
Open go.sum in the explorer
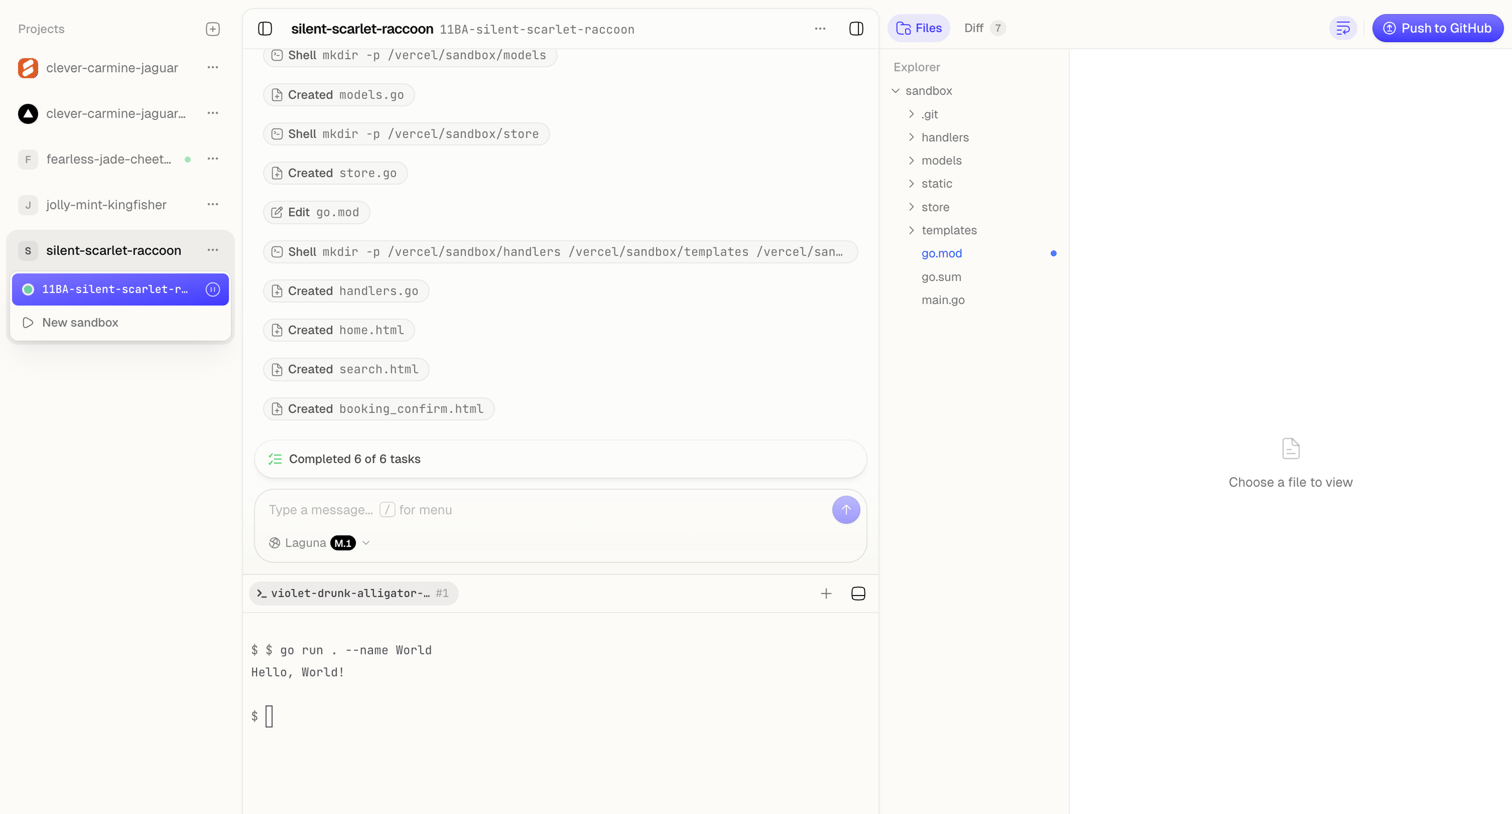pyautogui.click(x=941, y=277)
